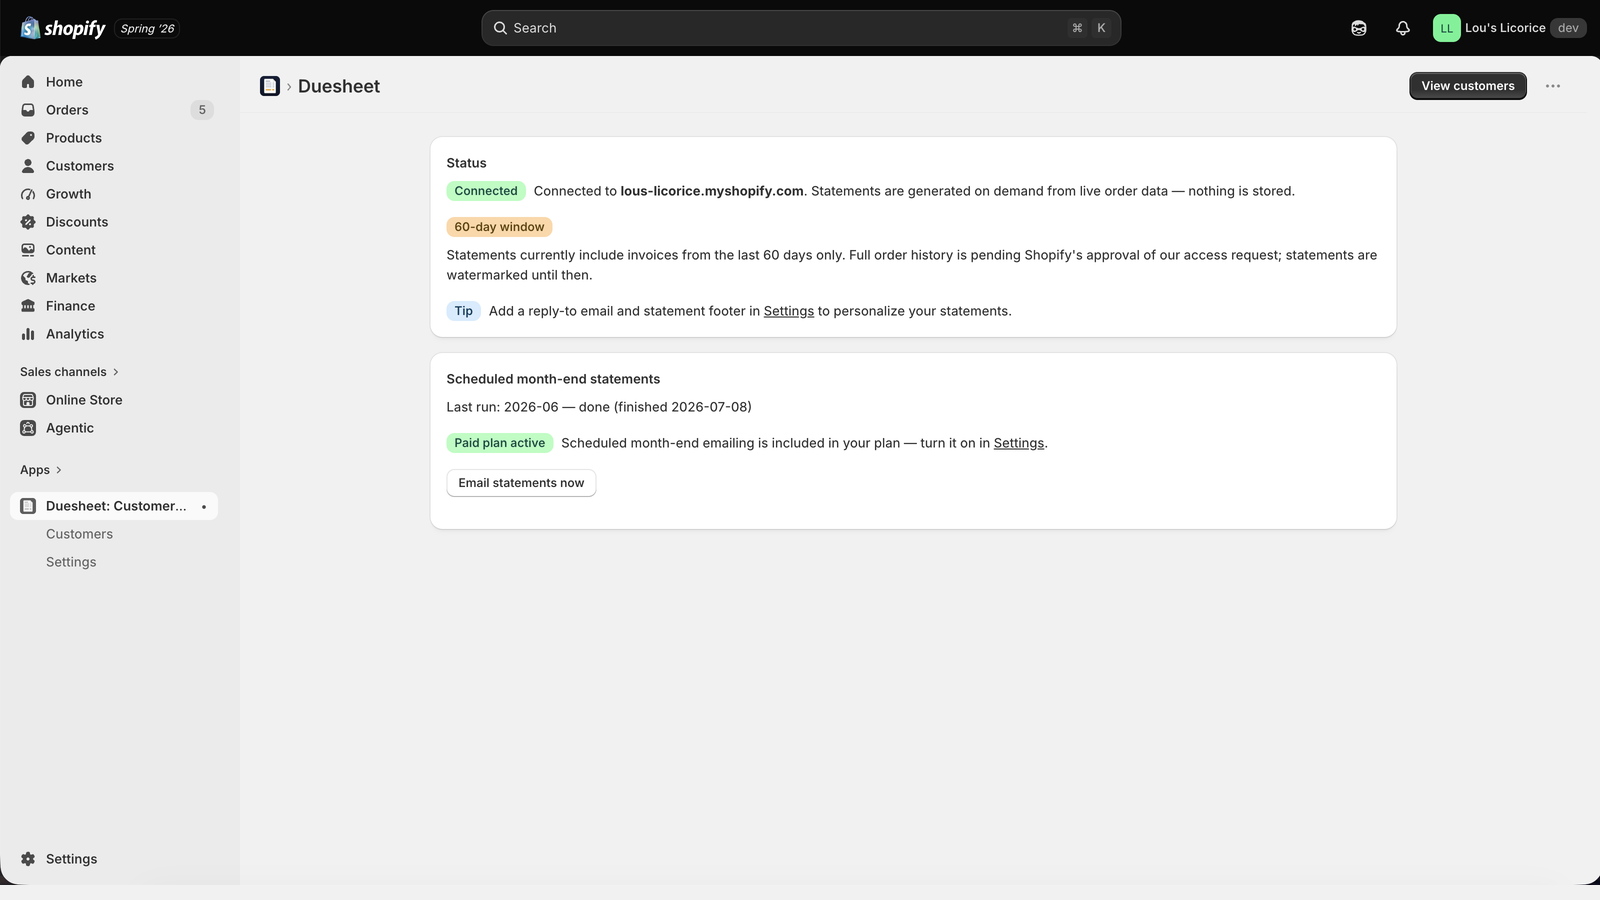The width and height of the screenshot is (1600, 900).
Task: Expand the Apps section
Action: [x=41, y=470]
